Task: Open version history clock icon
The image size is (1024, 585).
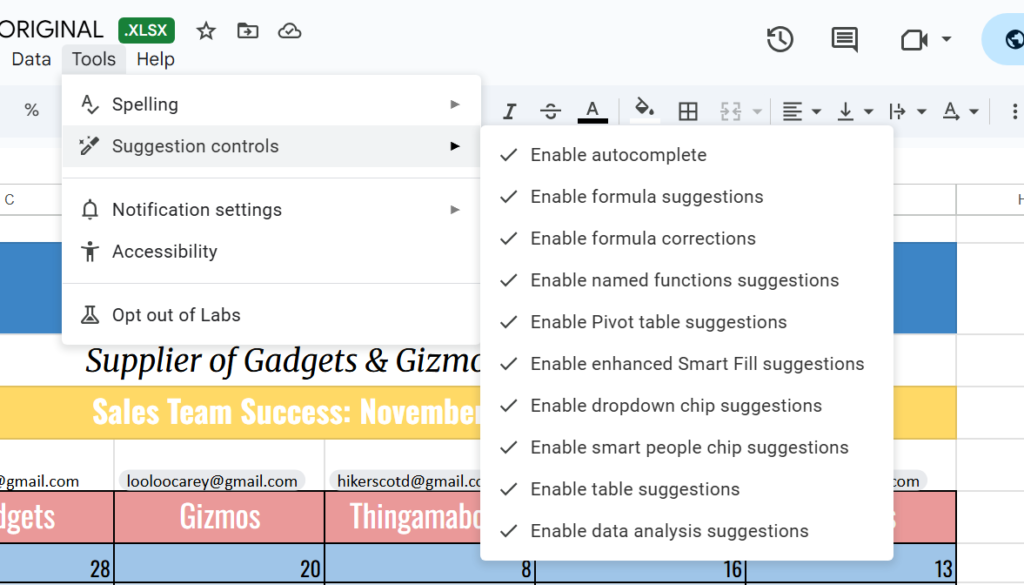Action: [780, 40]
